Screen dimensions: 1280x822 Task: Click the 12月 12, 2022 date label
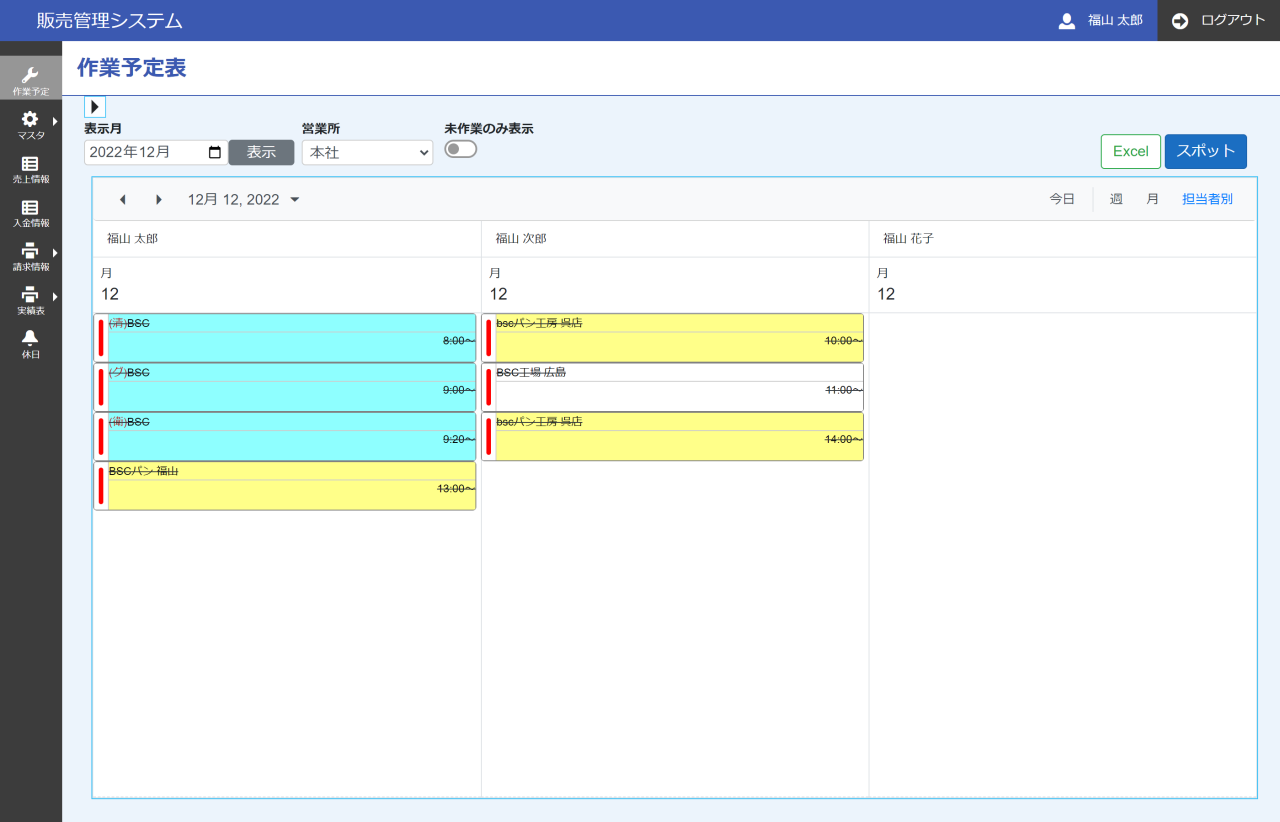tap(234, 199)
